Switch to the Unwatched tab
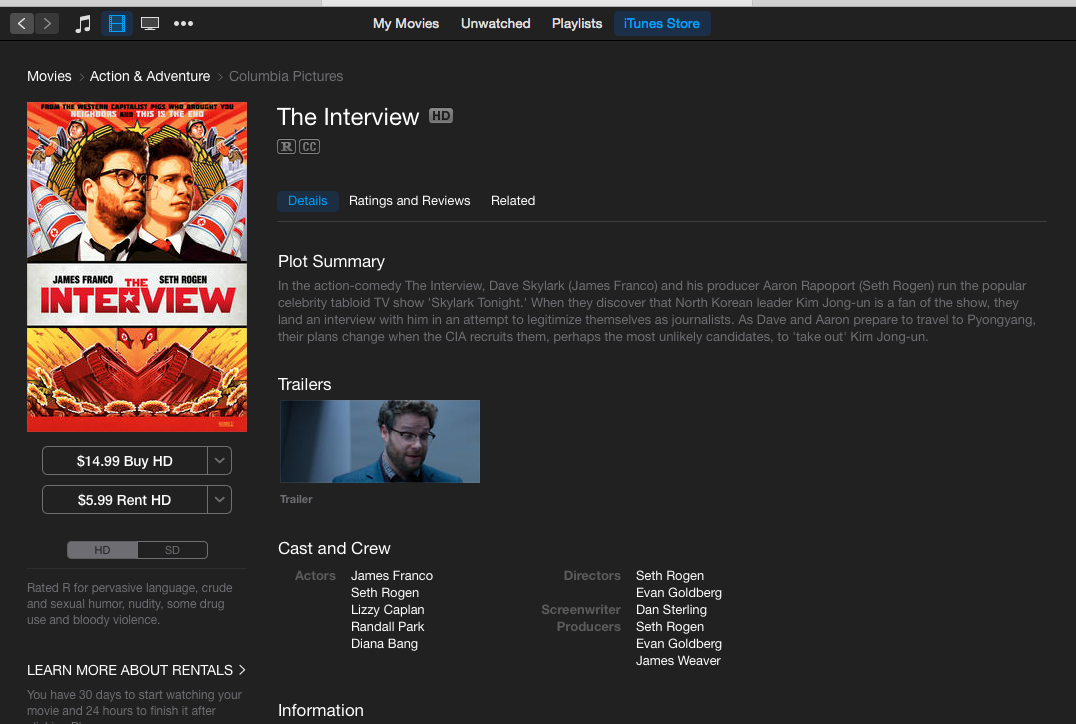Image resolution: width=1076 pixels, height=724 pixels. click(x=495, y=23)
